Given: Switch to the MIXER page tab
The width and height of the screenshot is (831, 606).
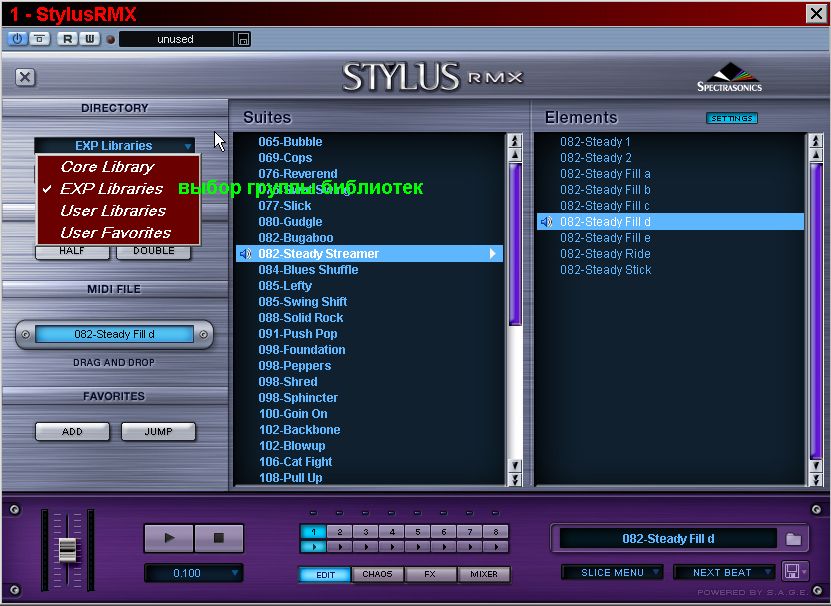Looking at the screenshot, I should pyautogui.click(x=484, y=574).
